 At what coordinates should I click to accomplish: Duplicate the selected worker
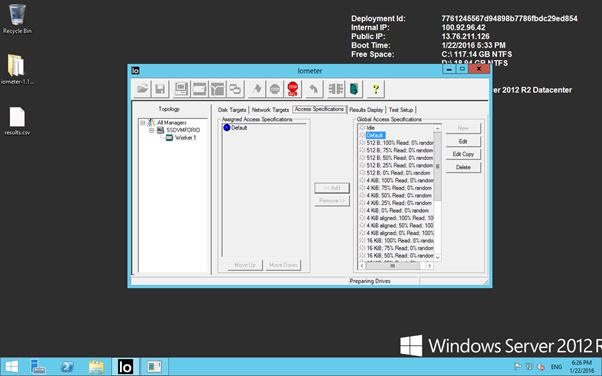(235, 89)
